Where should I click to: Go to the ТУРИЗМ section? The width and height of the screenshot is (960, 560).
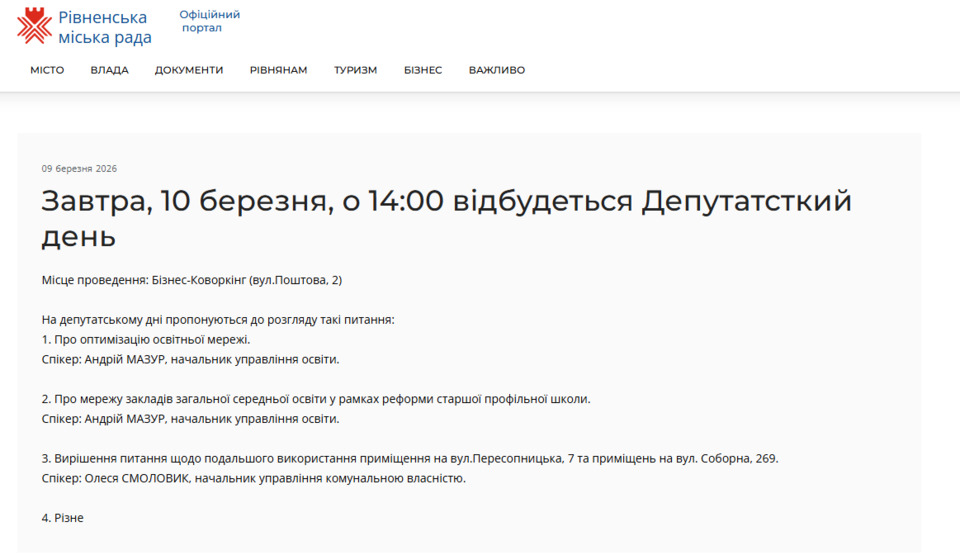[x=355, y=70]
